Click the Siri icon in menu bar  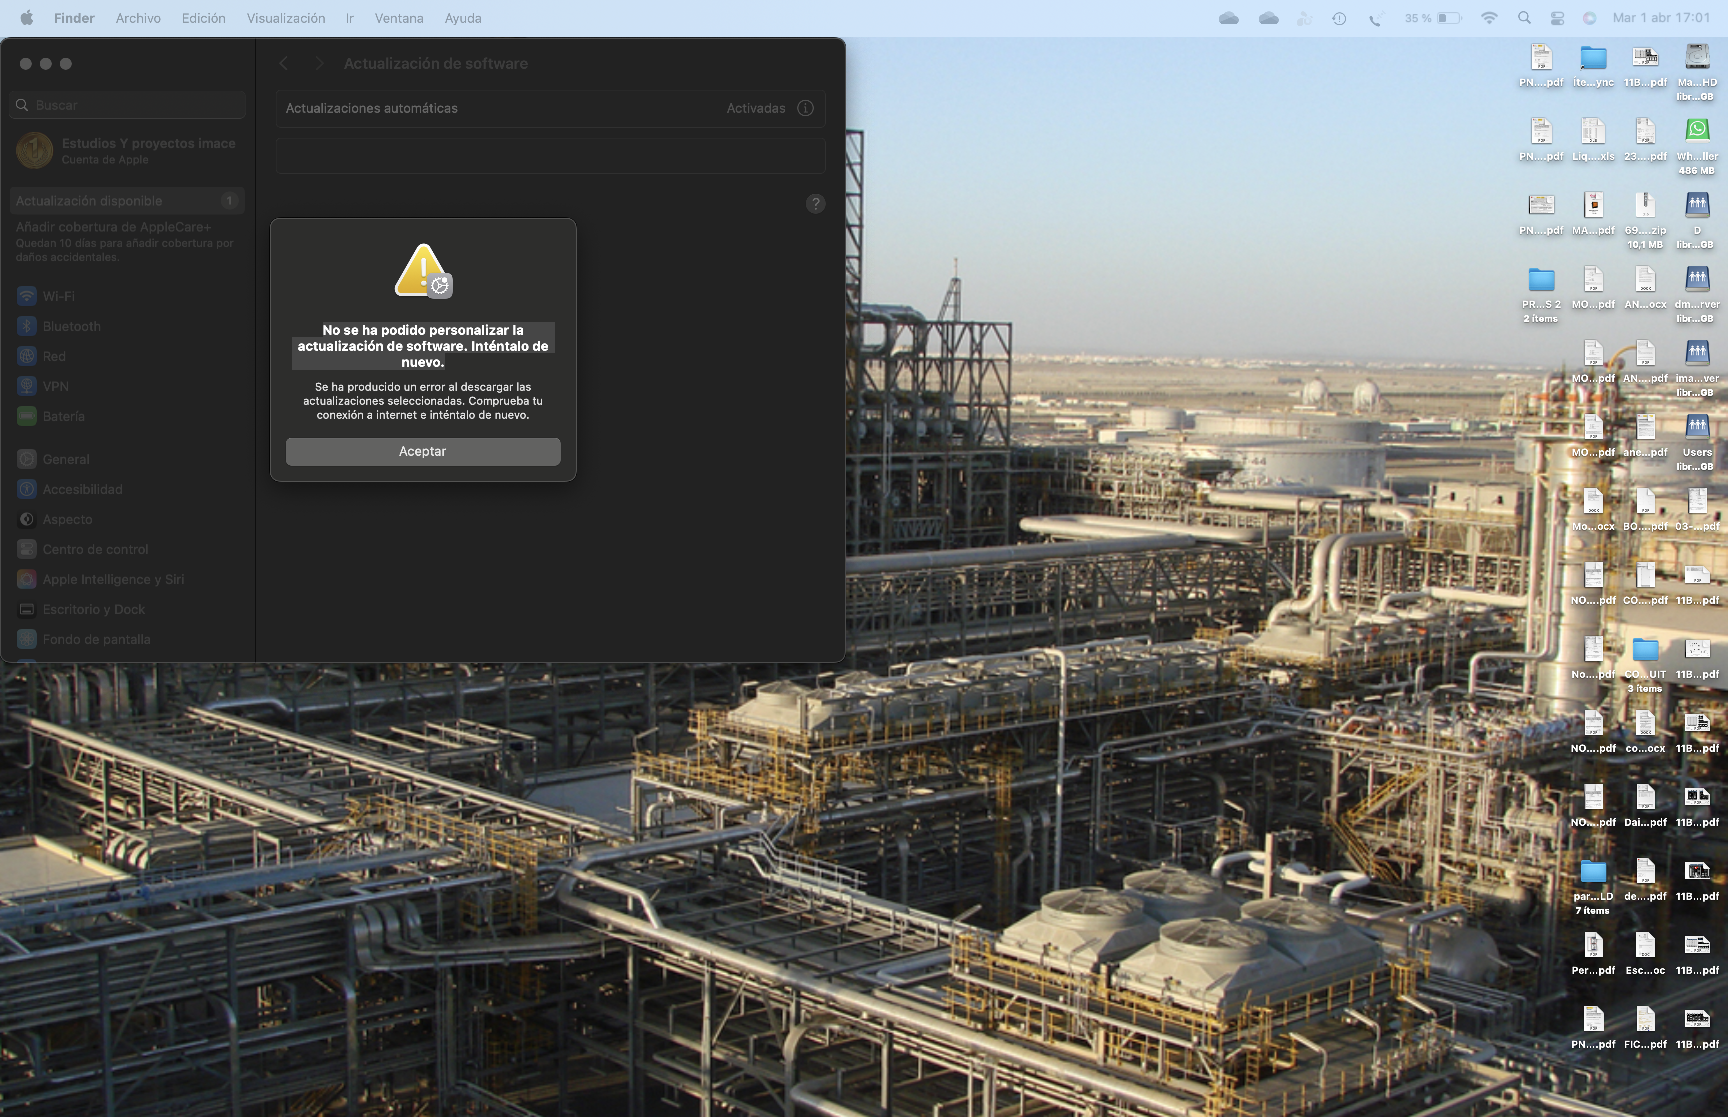click(x=1589, y=18)
